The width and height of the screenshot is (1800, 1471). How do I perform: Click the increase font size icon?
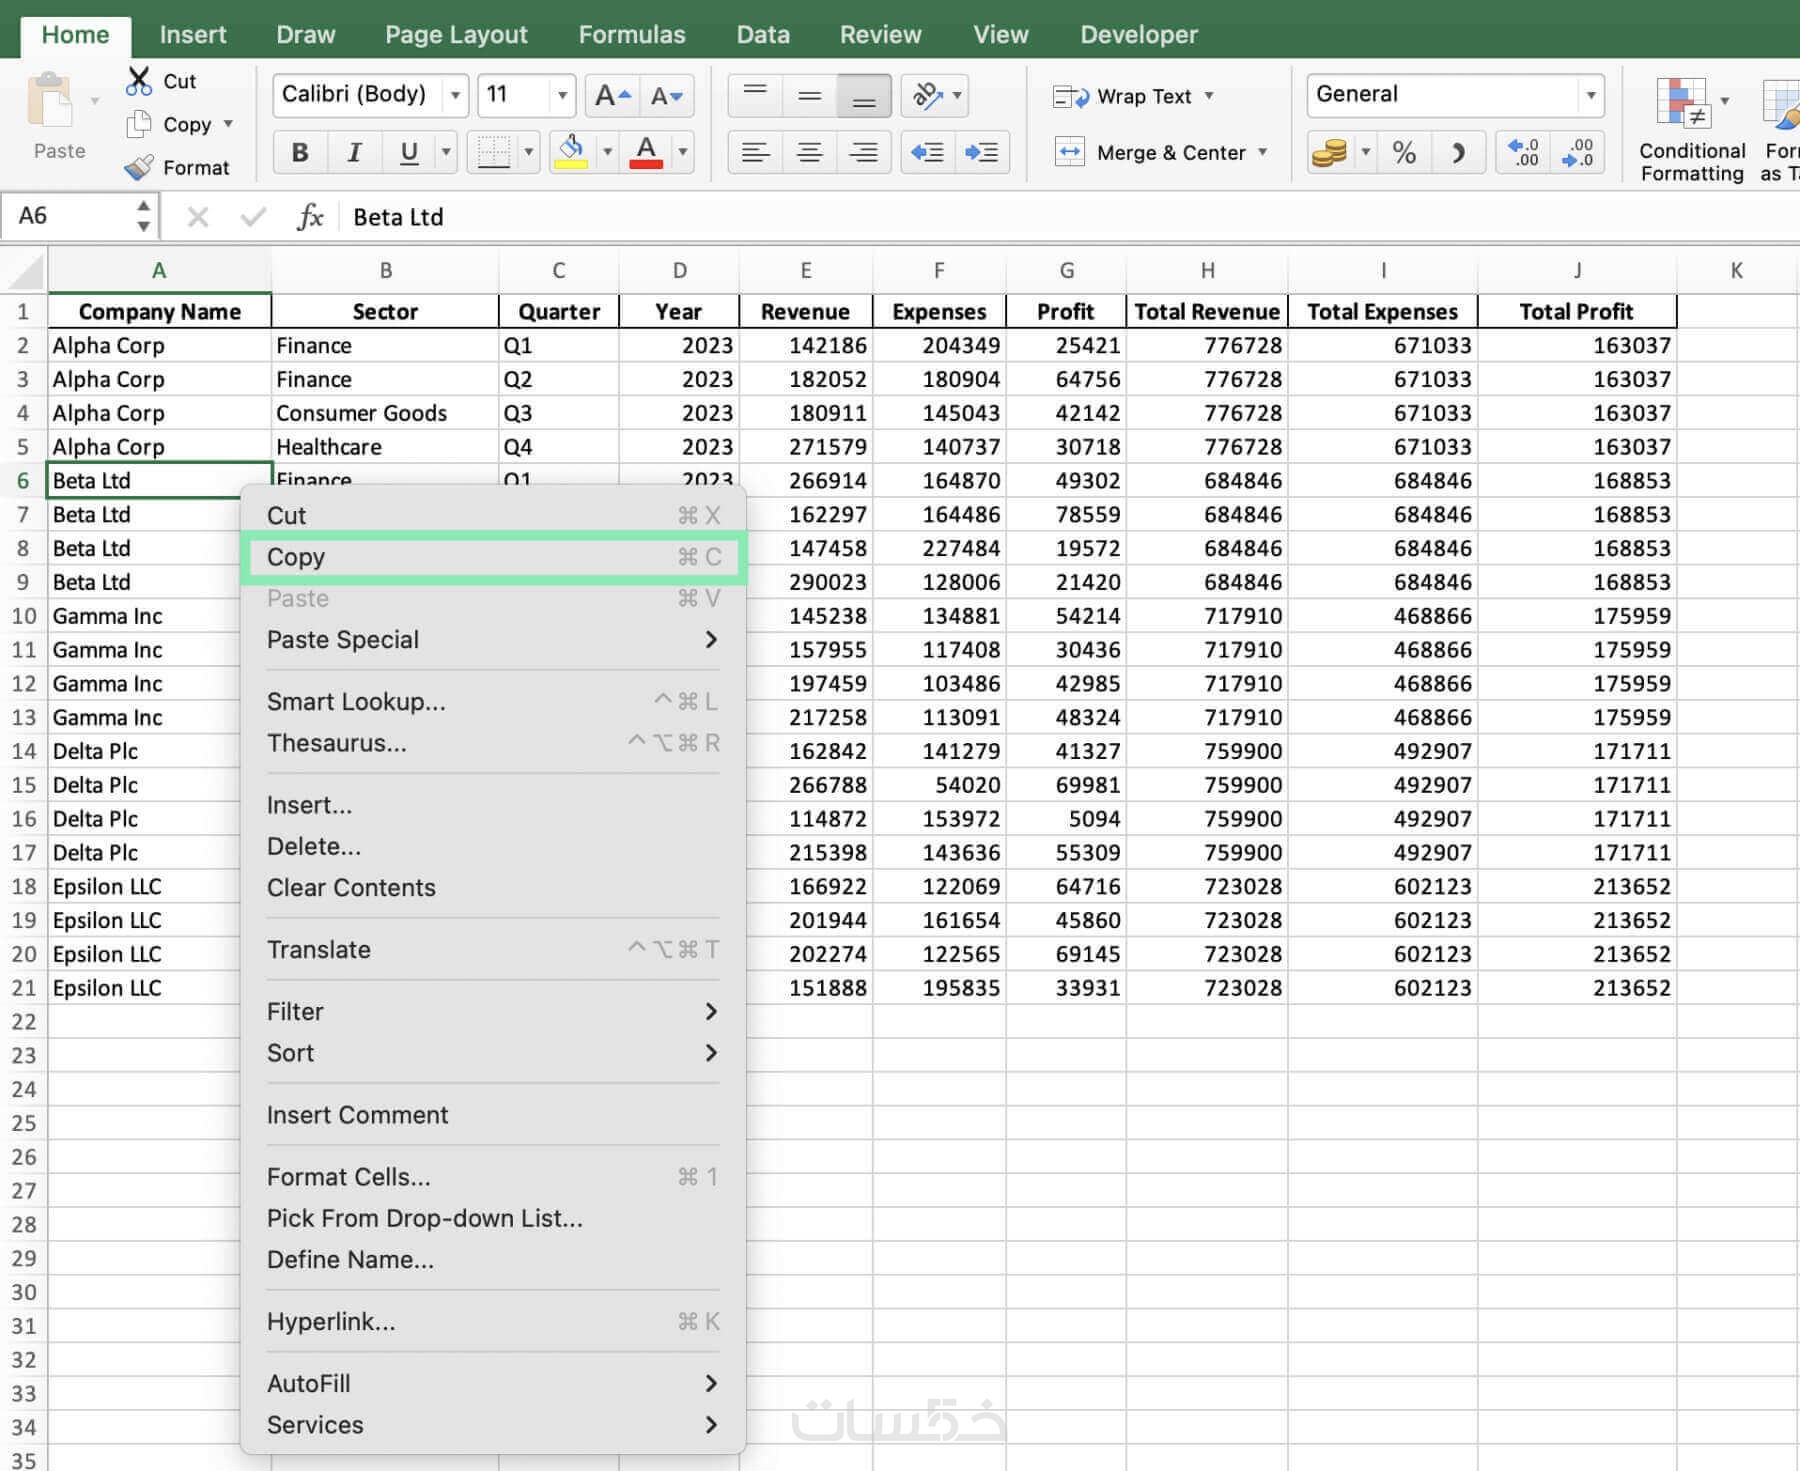point(611,96)
